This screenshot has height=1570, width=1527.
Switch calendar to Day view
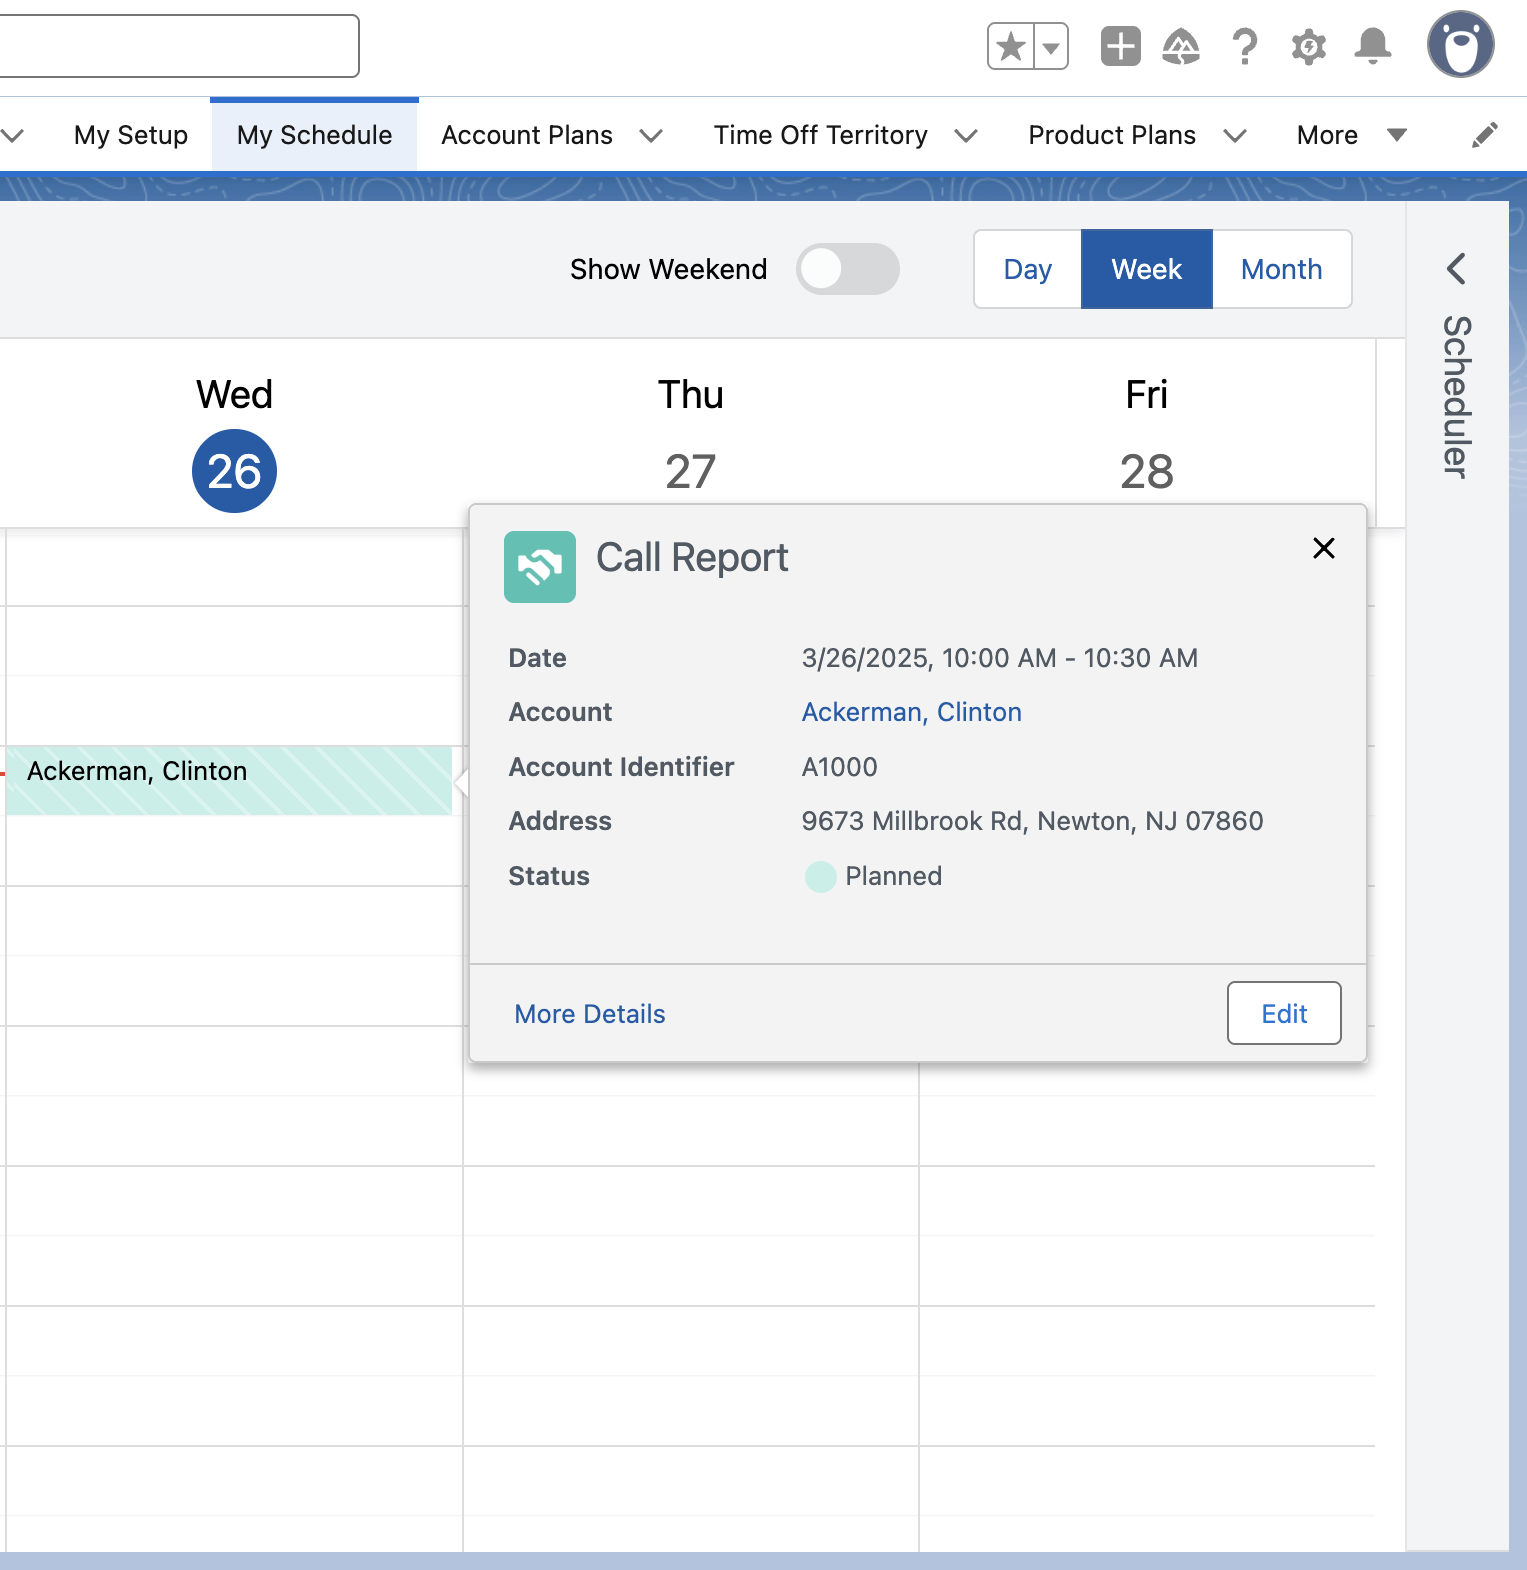1027,269
